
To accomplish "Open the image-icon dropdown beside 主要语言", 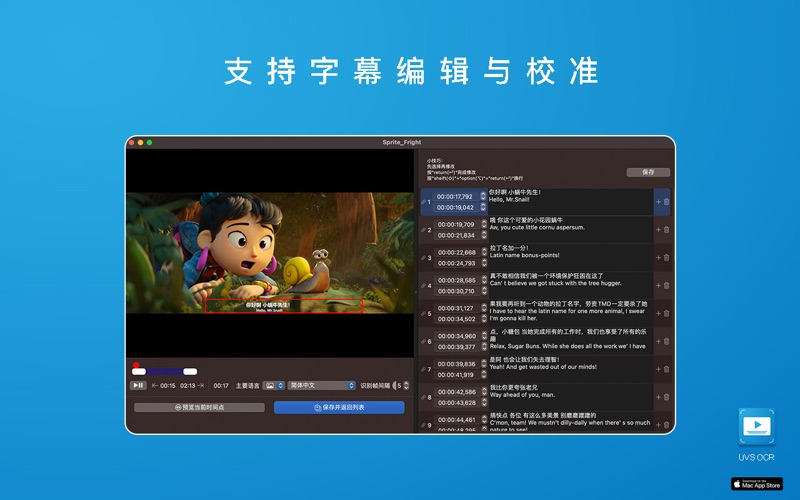I will click(274, 385).
